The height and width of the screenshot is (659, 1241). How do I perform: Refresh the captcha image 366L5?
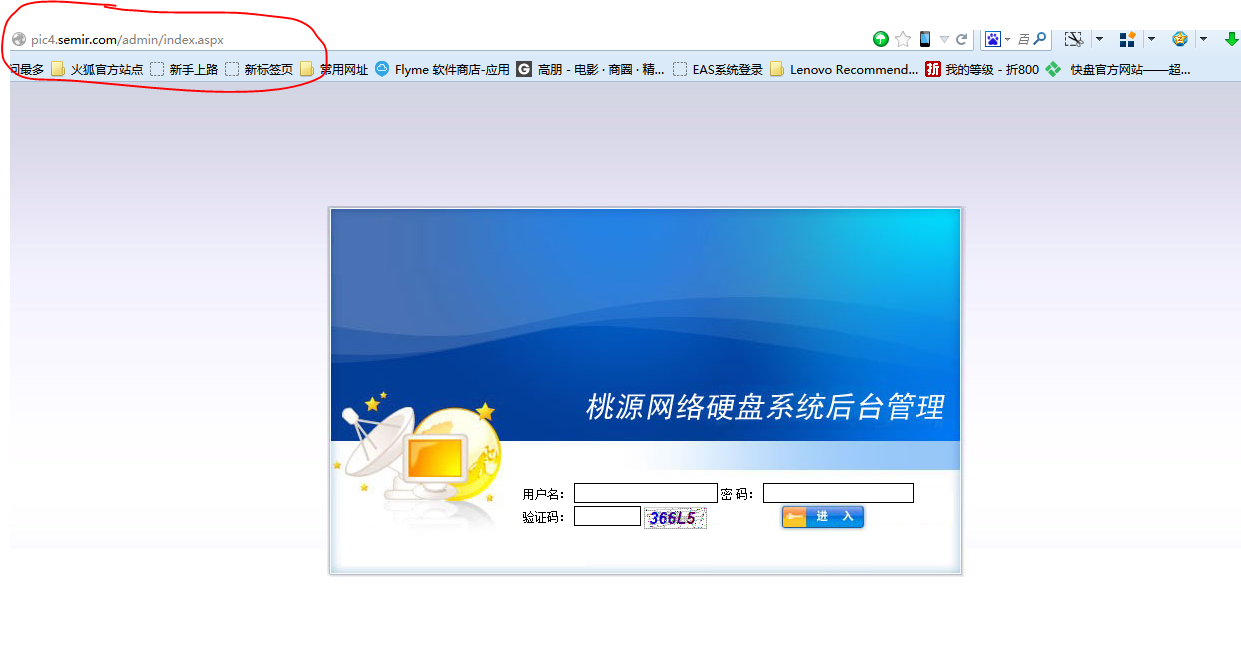pyautogui.click(x=675, y=518)
